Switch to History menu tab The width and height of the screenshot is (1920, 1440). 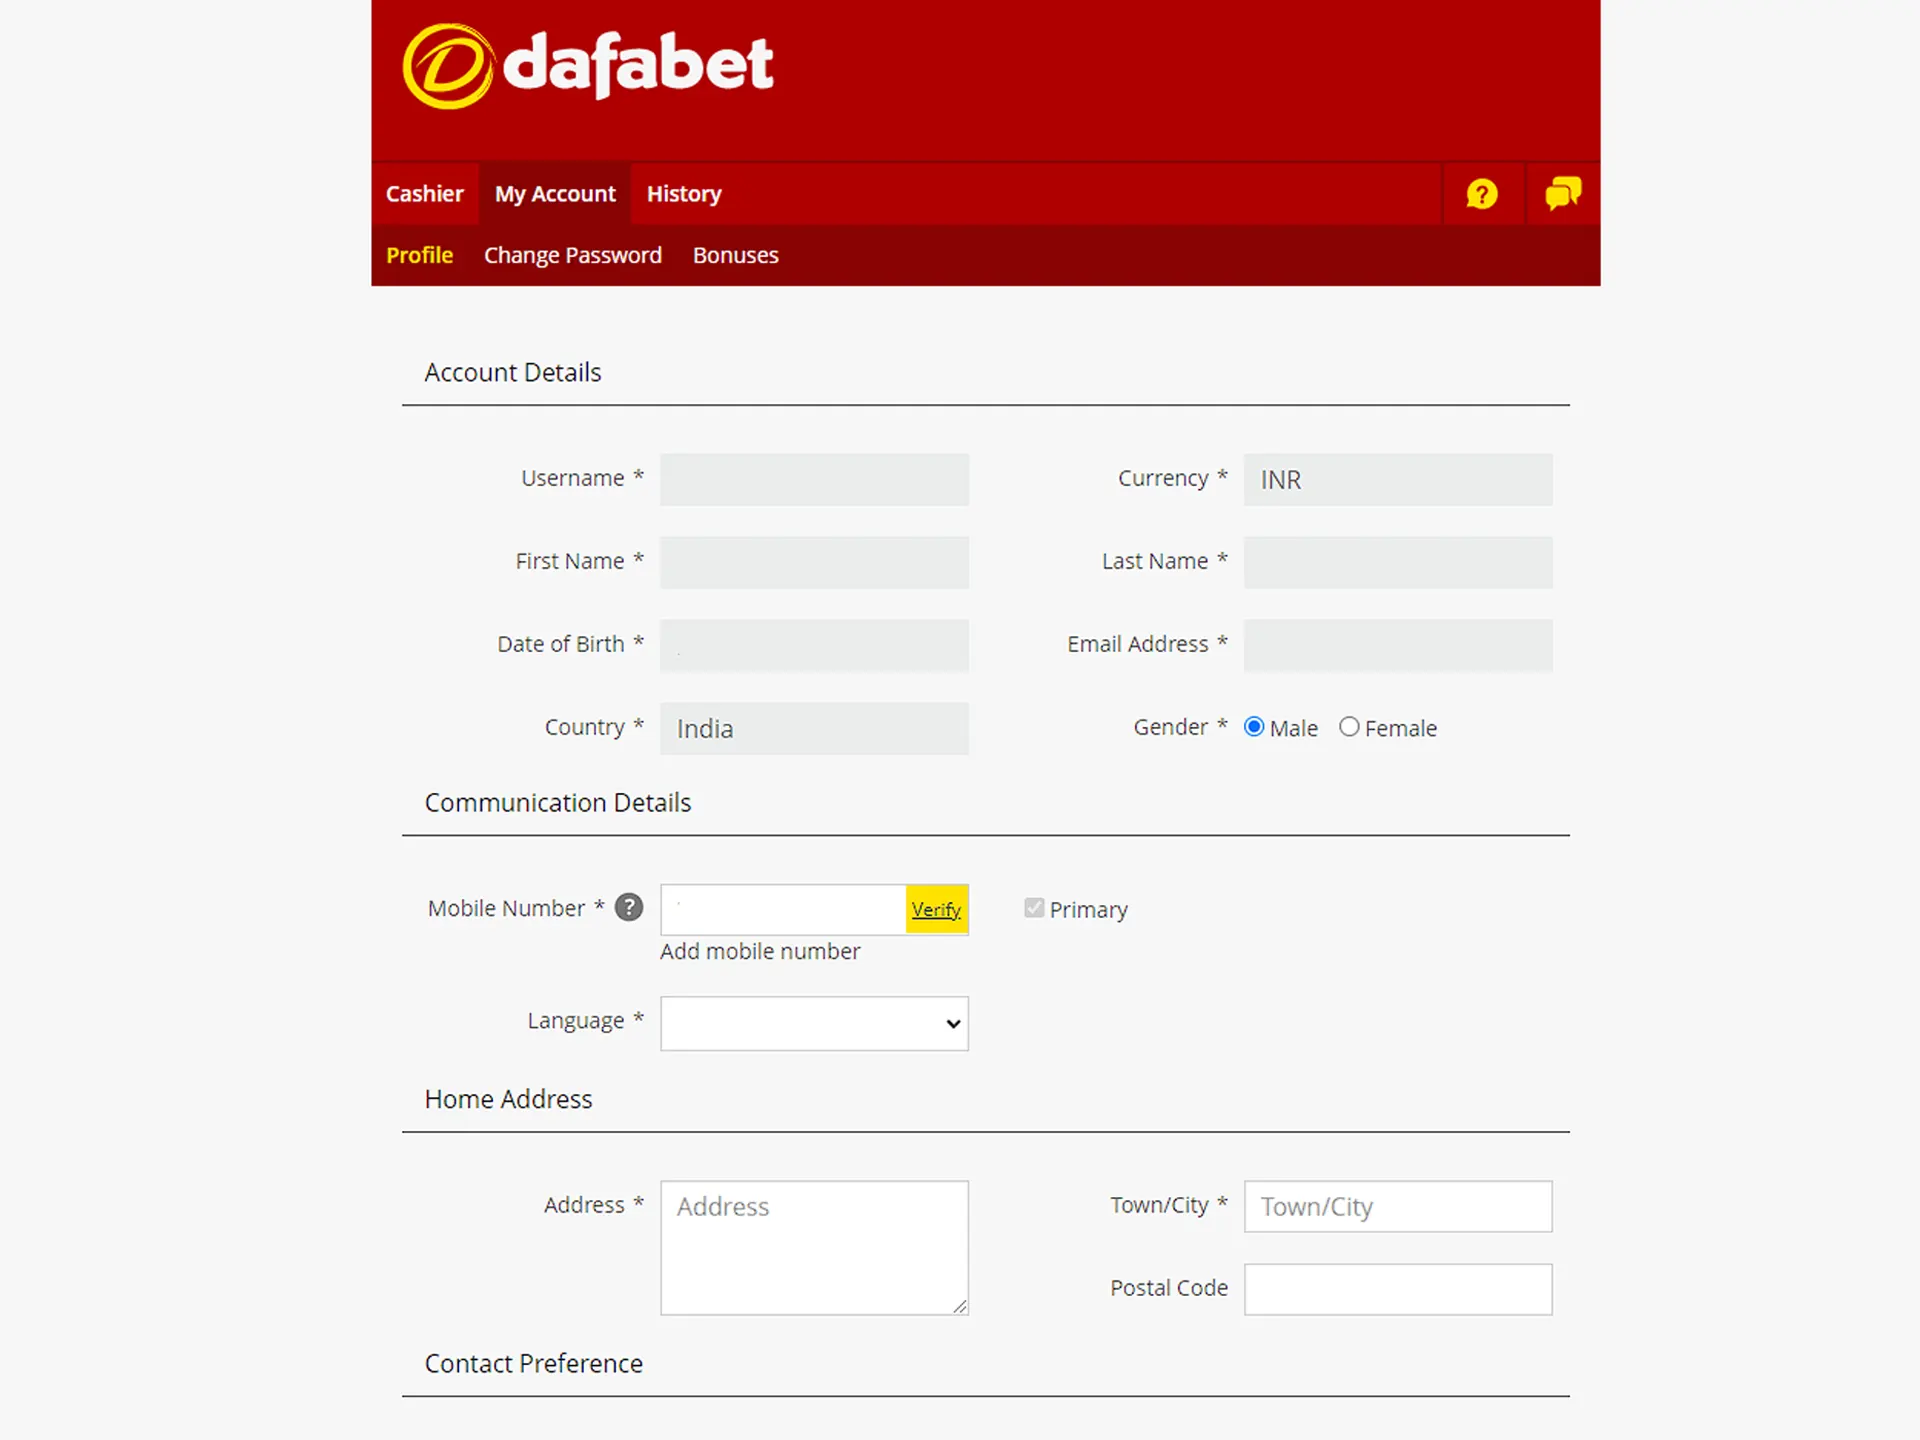[x=683, y=194]
